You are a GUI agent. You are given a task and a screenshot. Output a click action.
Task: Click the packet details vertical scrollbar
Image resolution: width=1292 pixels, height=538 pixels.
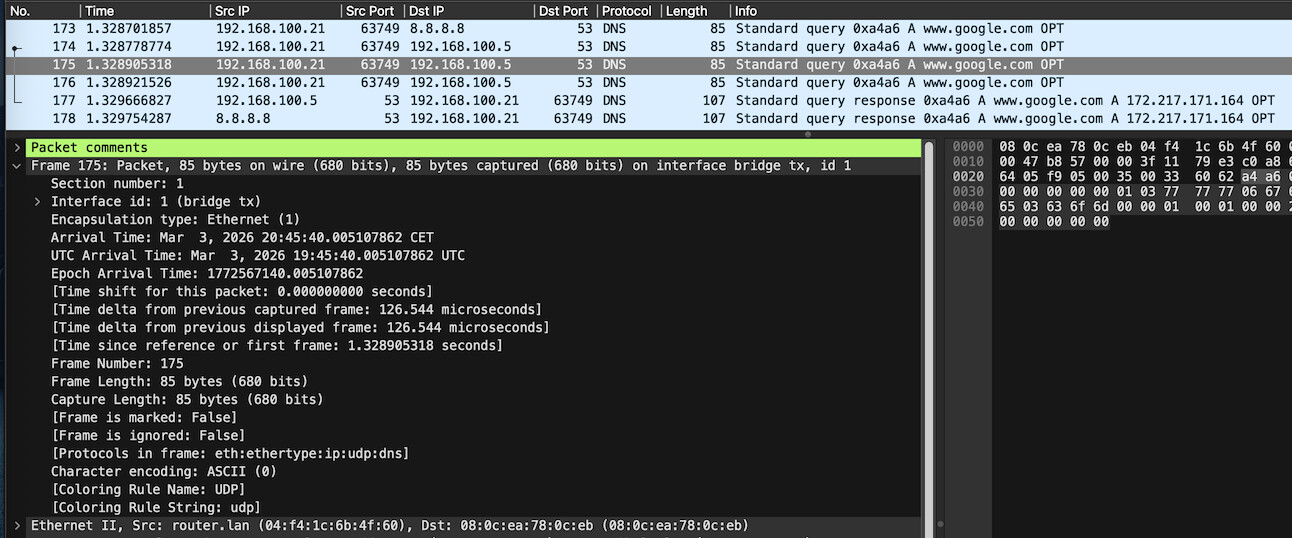(x=930, y=300)
